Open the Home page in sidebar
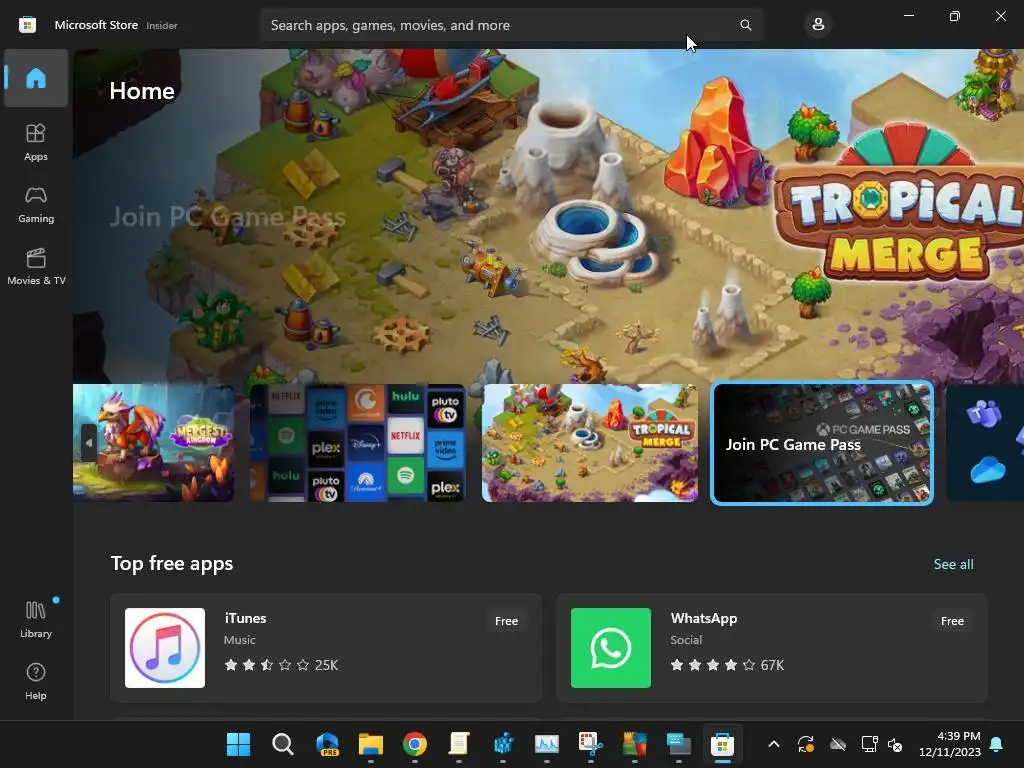The image size is (1024, 768). click(36, 78)
